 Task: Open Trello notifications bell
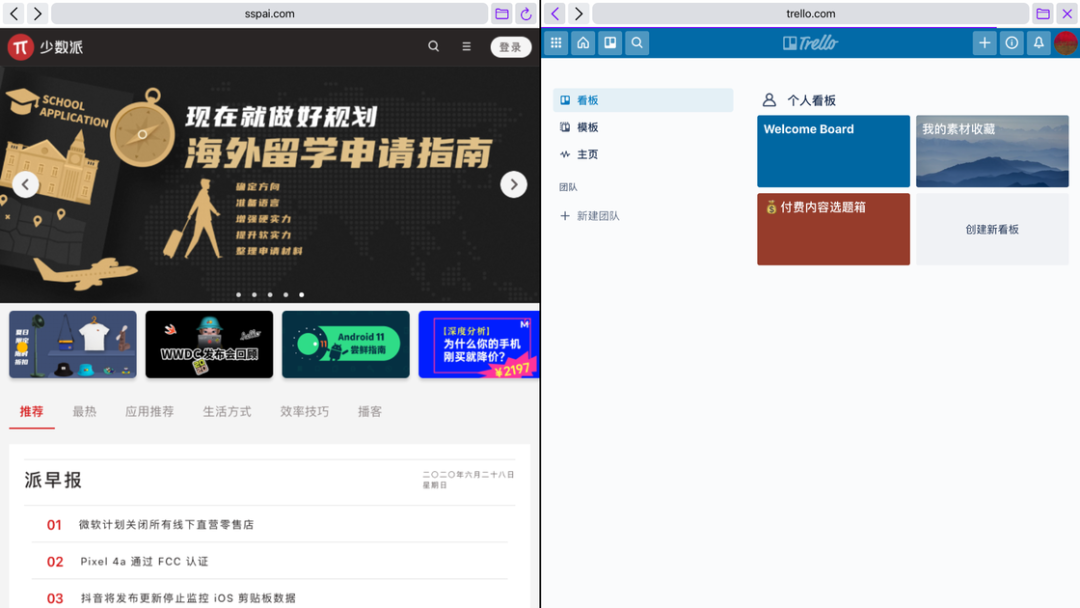click(x=1039, y=43)
